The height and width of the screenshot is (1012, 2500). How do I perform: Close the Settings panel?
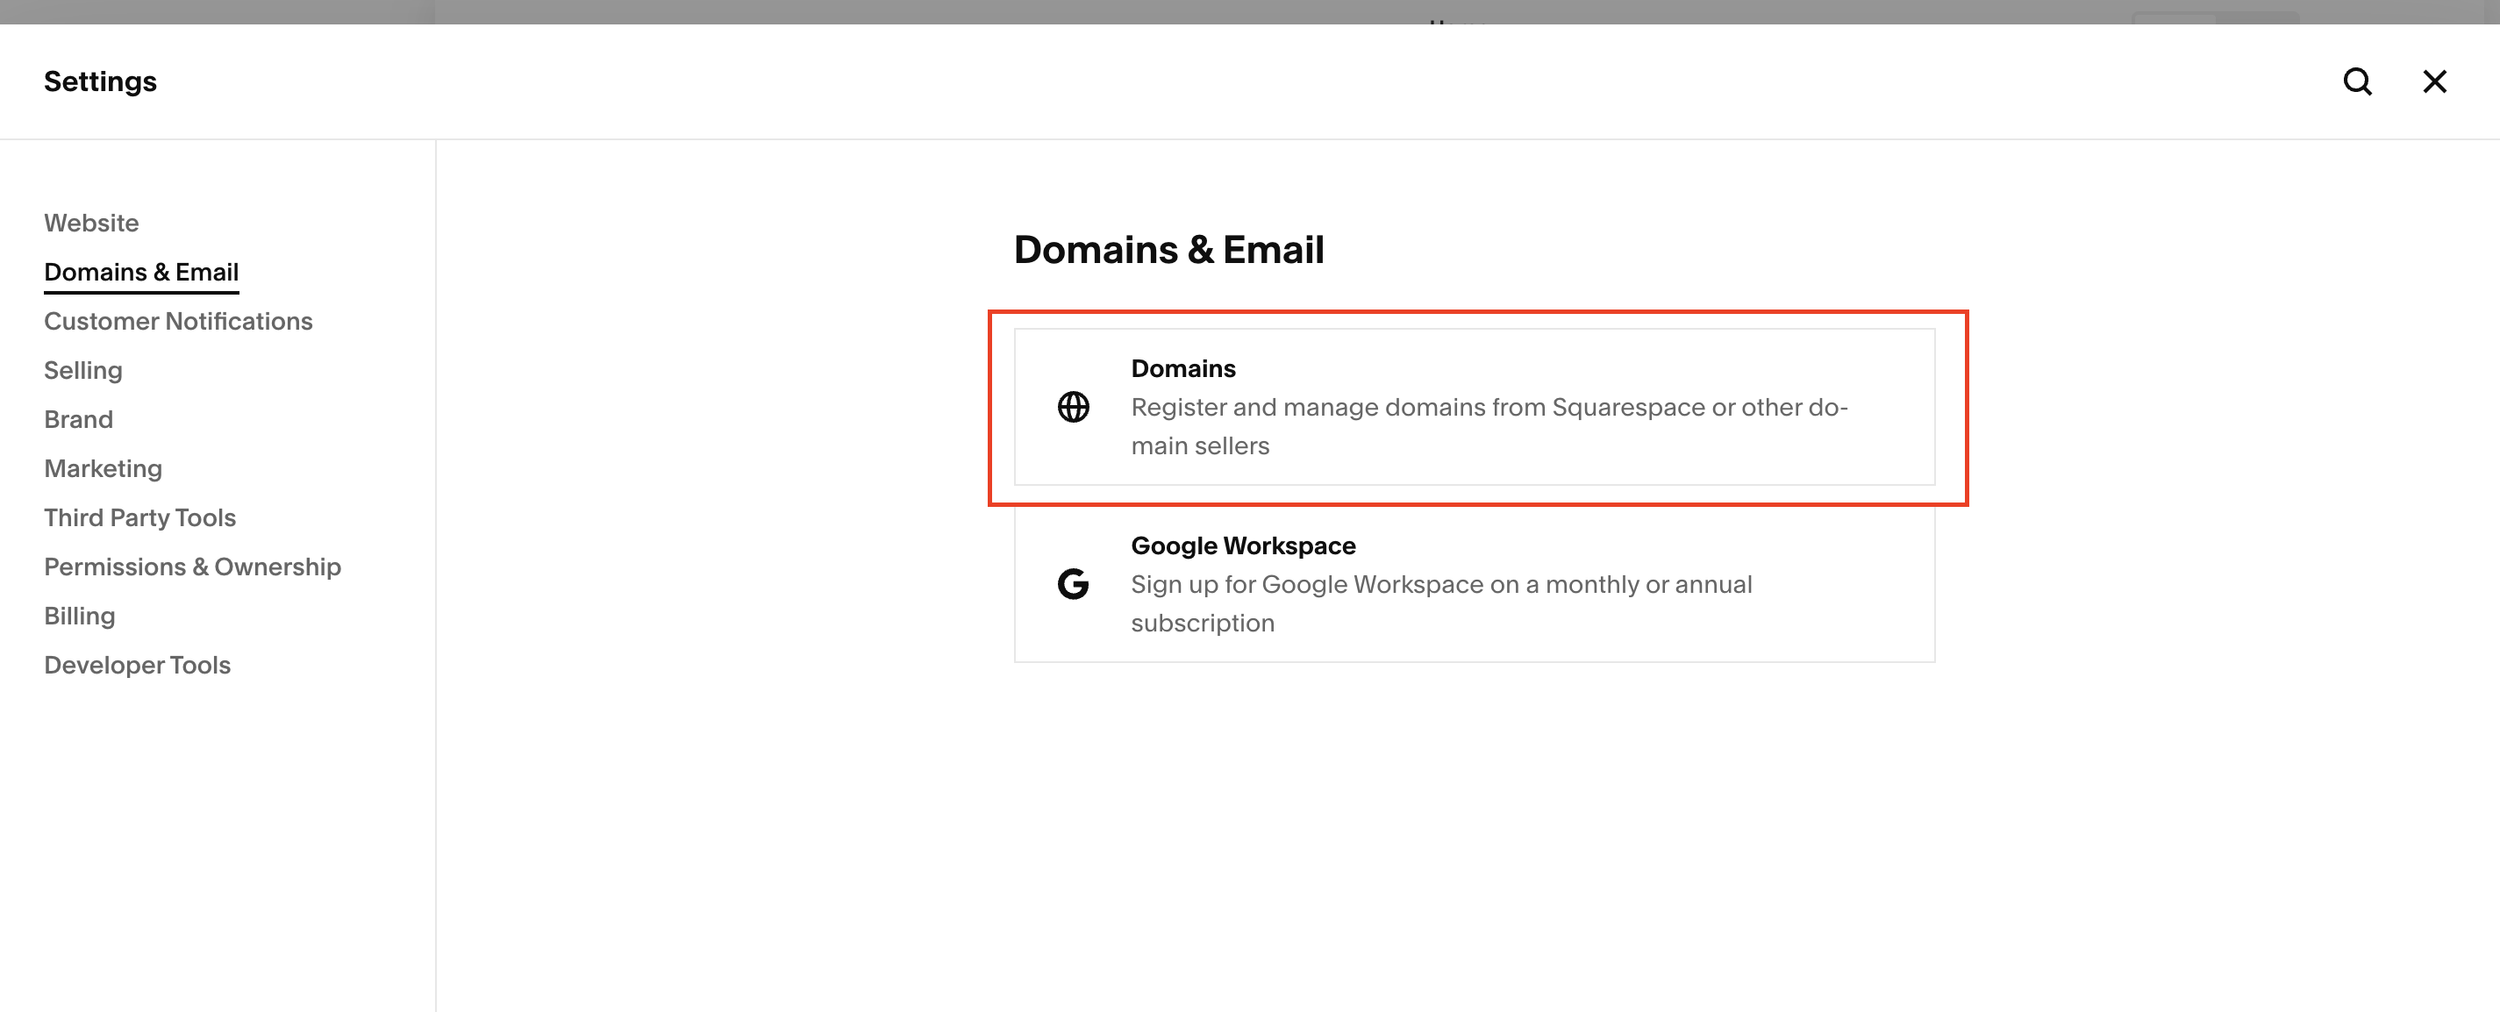(x=2435, y=82)
